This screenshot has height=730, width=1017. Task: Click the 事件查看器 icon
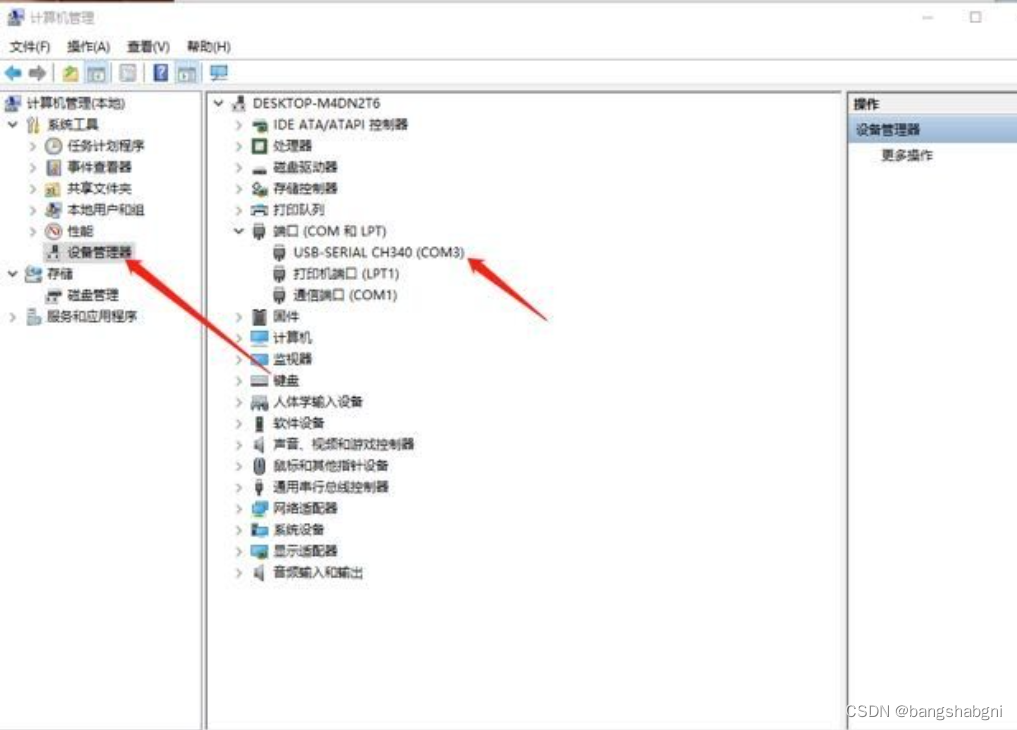[53, 167]
